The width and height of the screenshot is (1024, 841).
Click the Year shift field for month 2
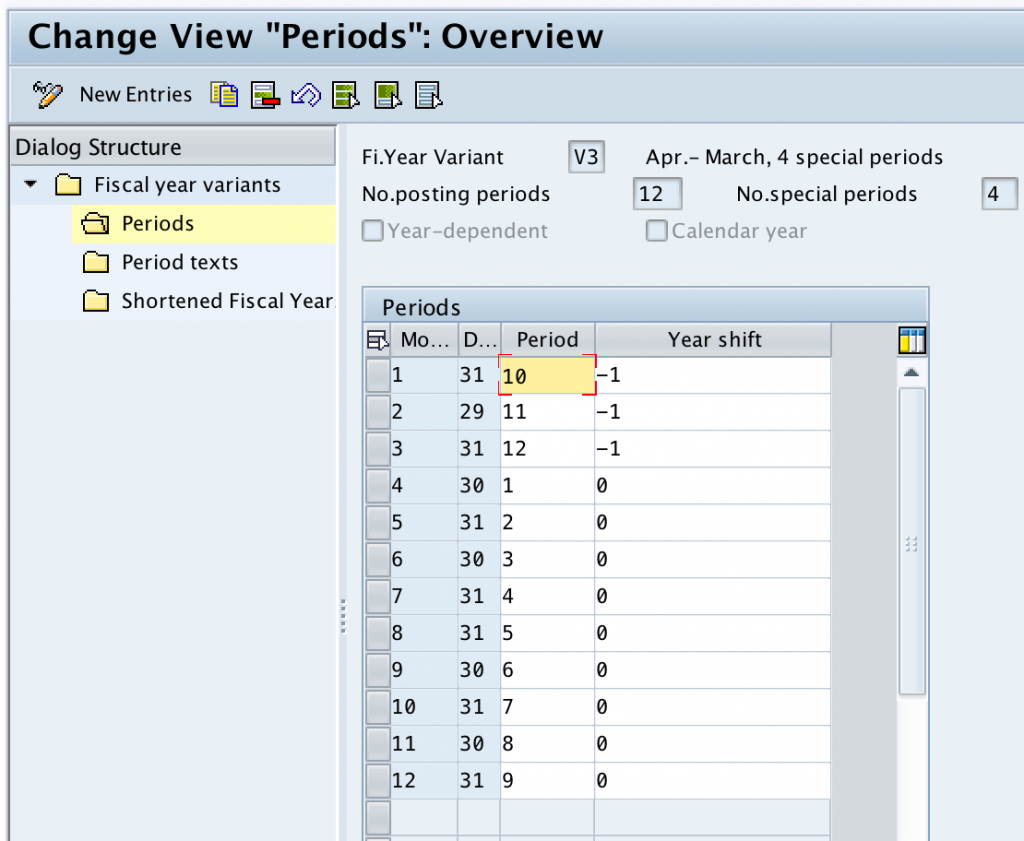pos(712,412)
